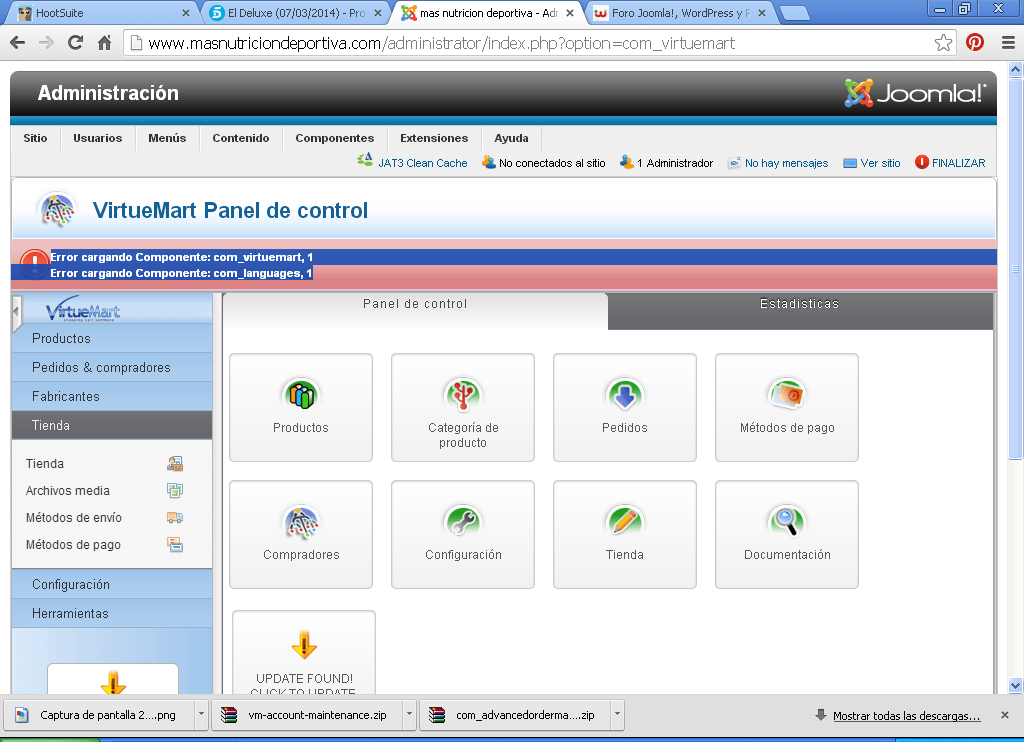Switch to HootSuite browser tab

coord(103,12)
